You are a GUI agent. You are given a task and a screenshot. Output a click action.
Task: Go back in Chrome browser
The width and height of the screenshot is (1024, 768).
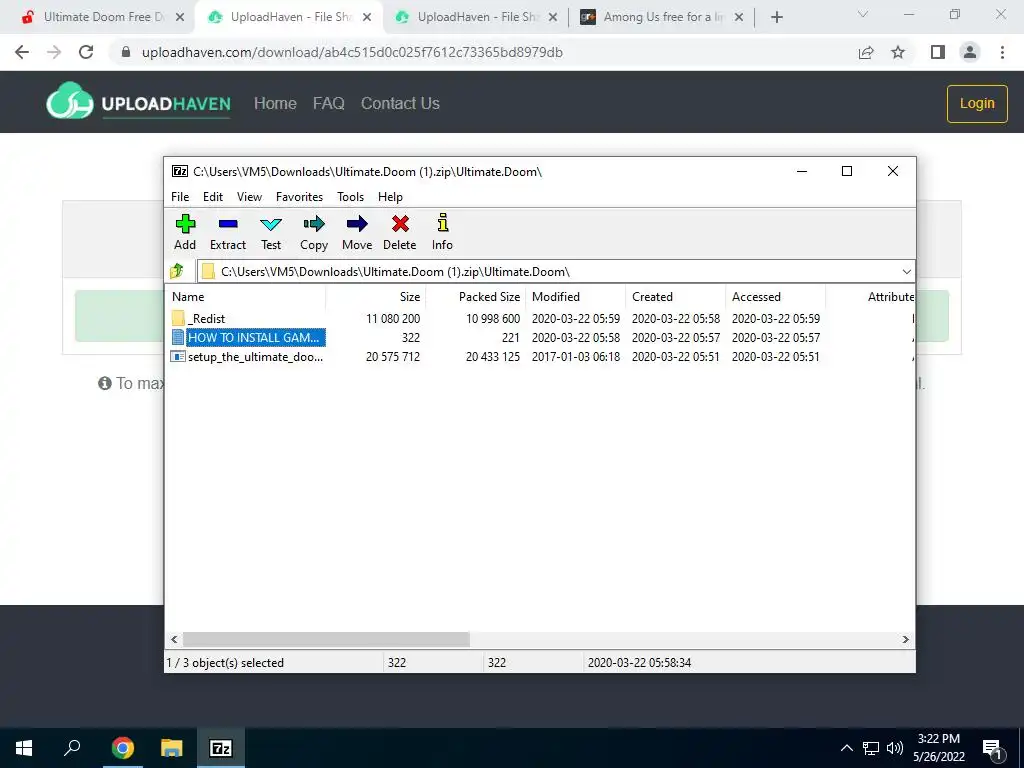click(22, 52)
